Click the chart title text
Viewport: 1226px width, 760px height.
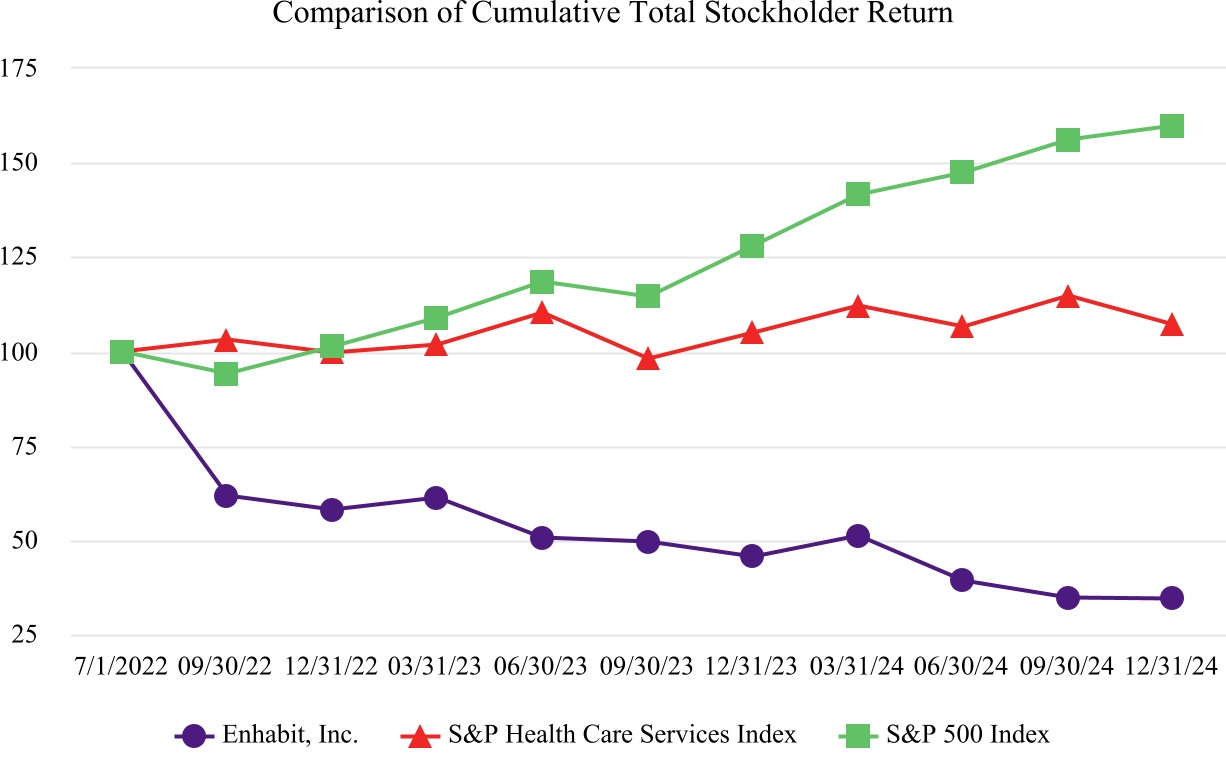613,14
